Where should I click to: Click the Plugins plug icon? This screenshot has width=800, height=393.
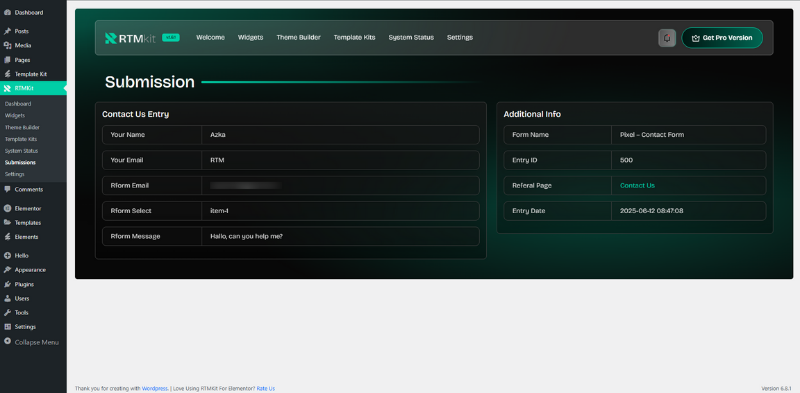pos(7,284)
